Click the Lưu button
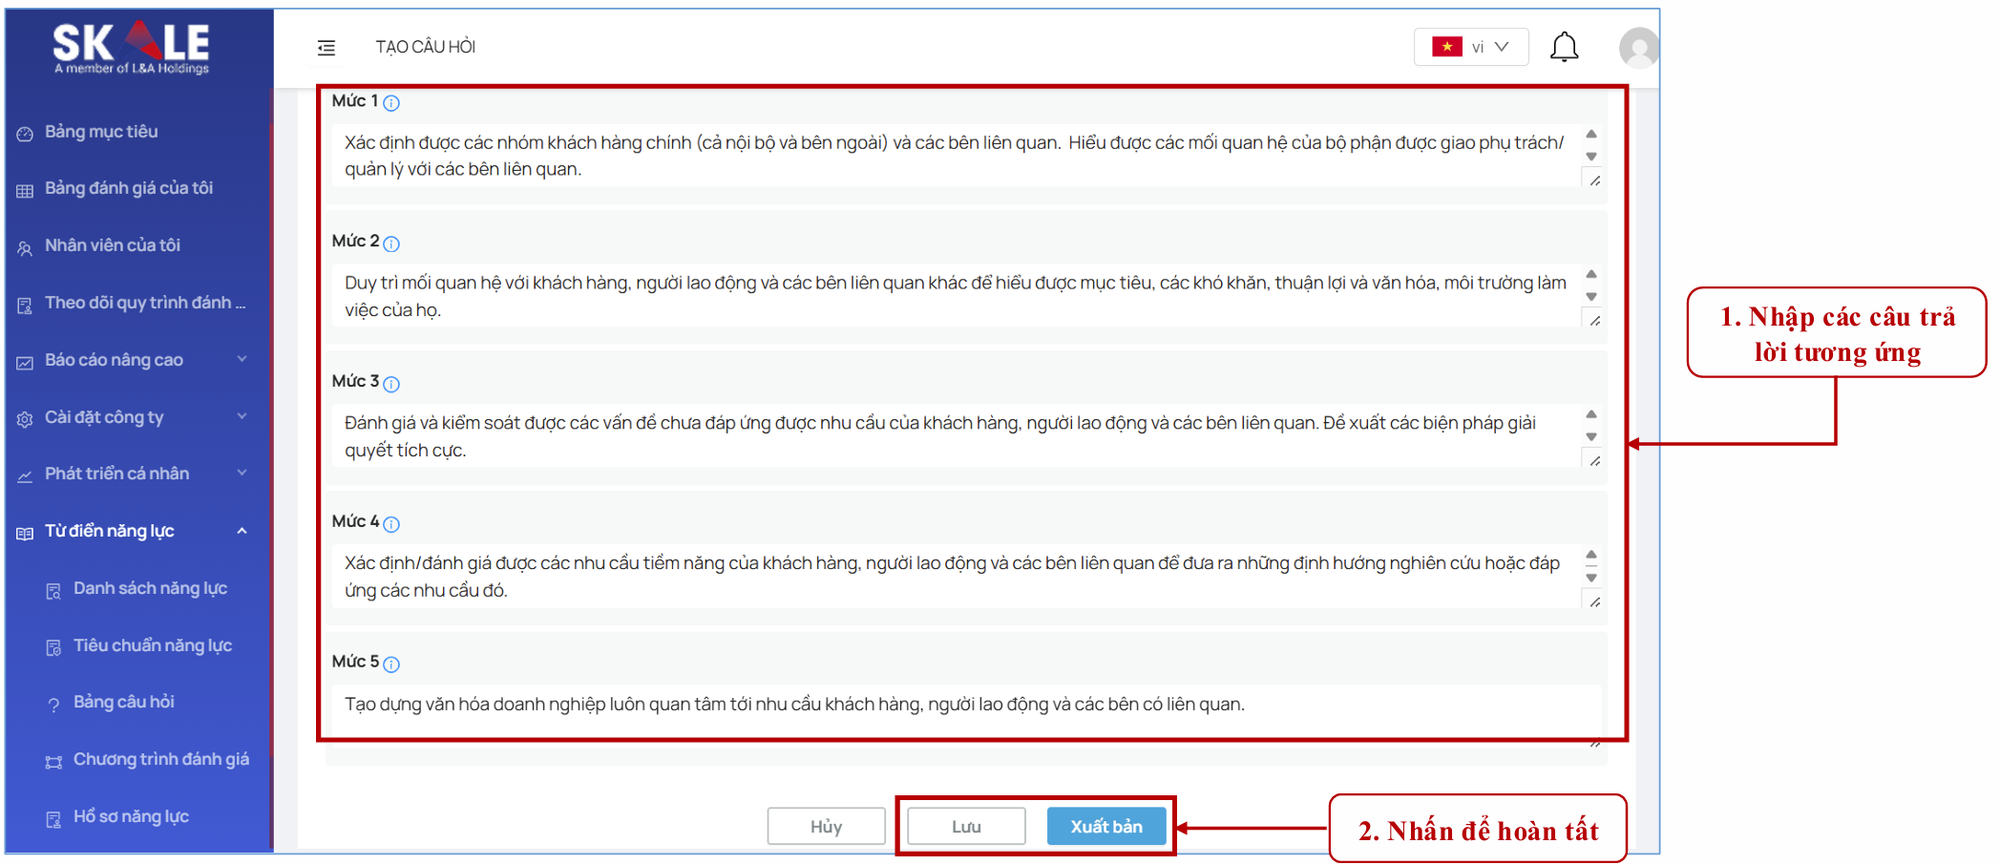Screen dimensions: 2000x866 pyautogui.click(x=966, y=826)
